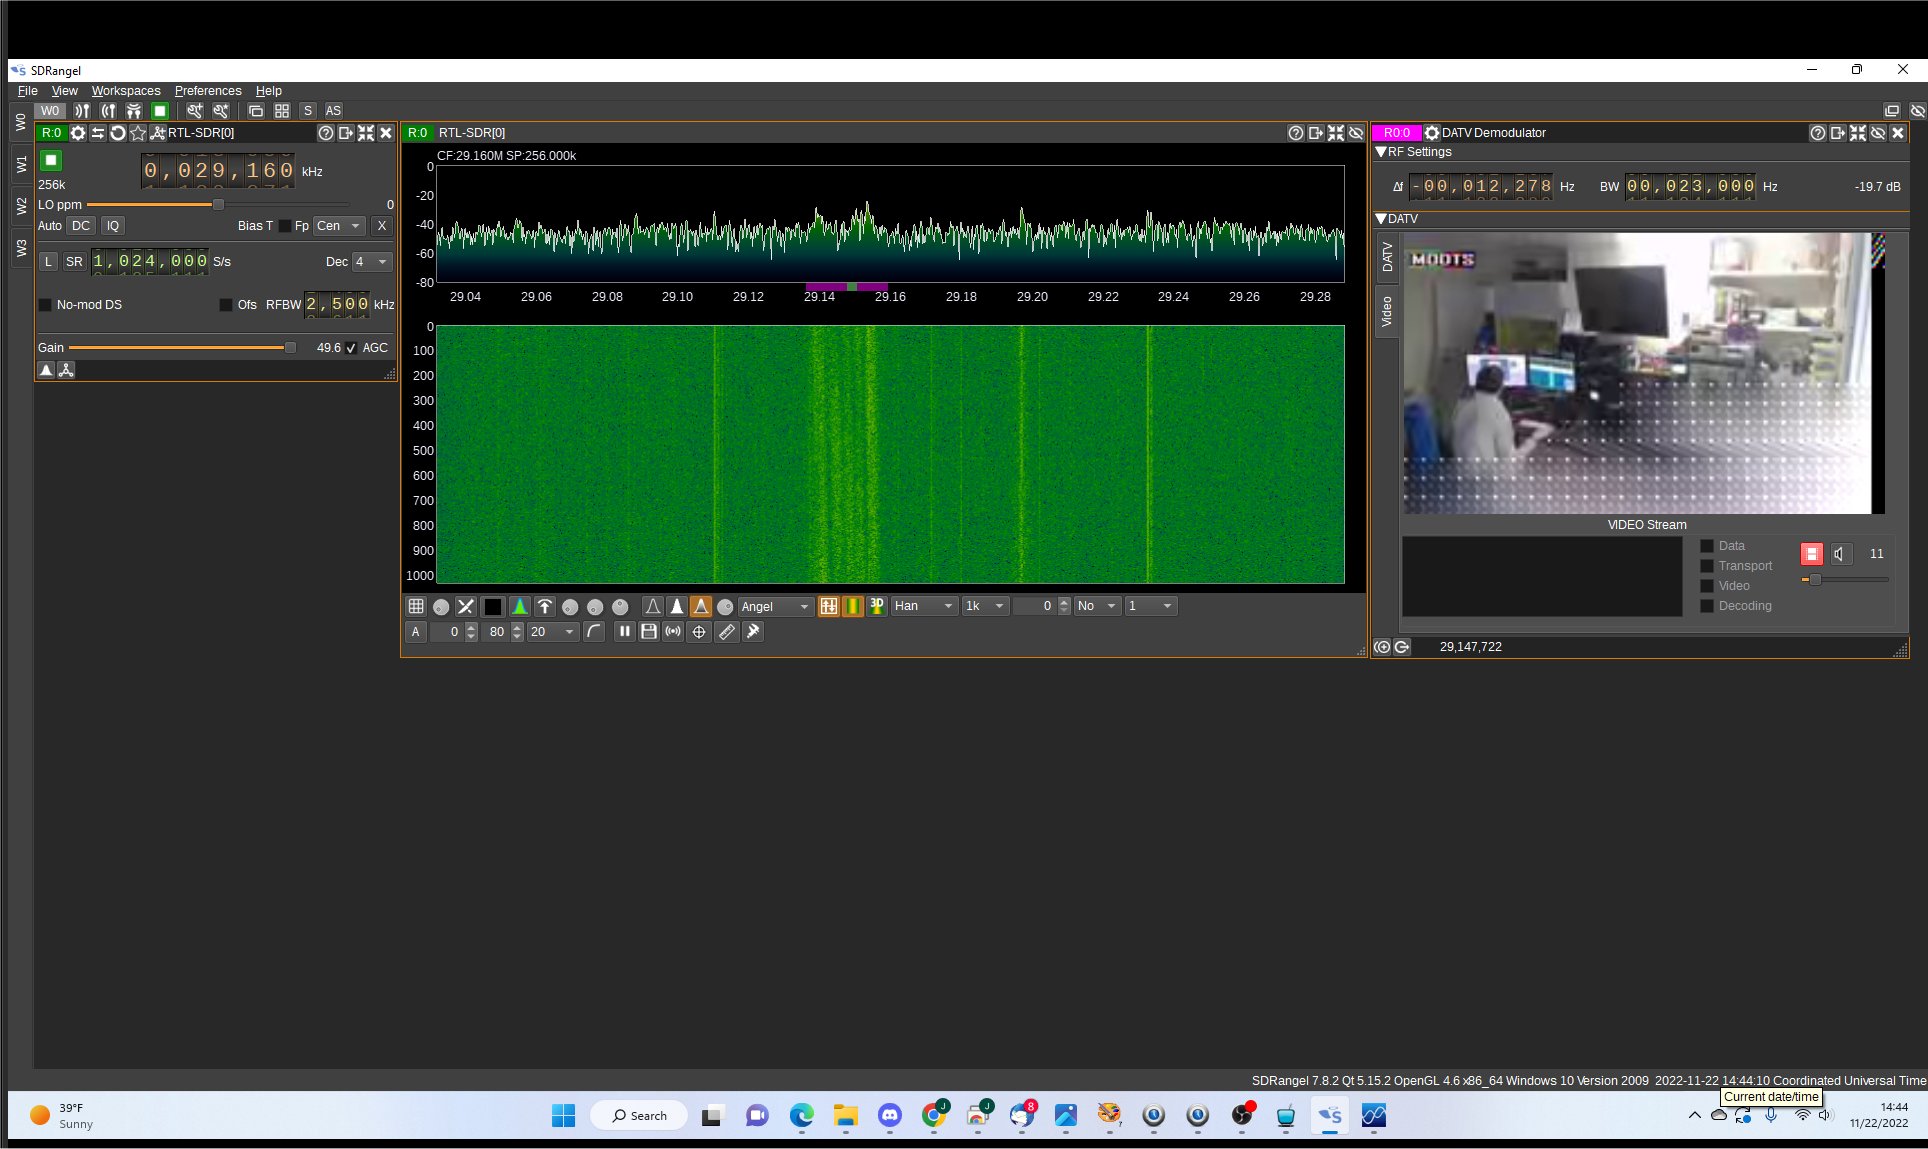Screen dimensions: 1928x1149
Task: Enable the Ofs checkbox
Action: tap(226, 305)
